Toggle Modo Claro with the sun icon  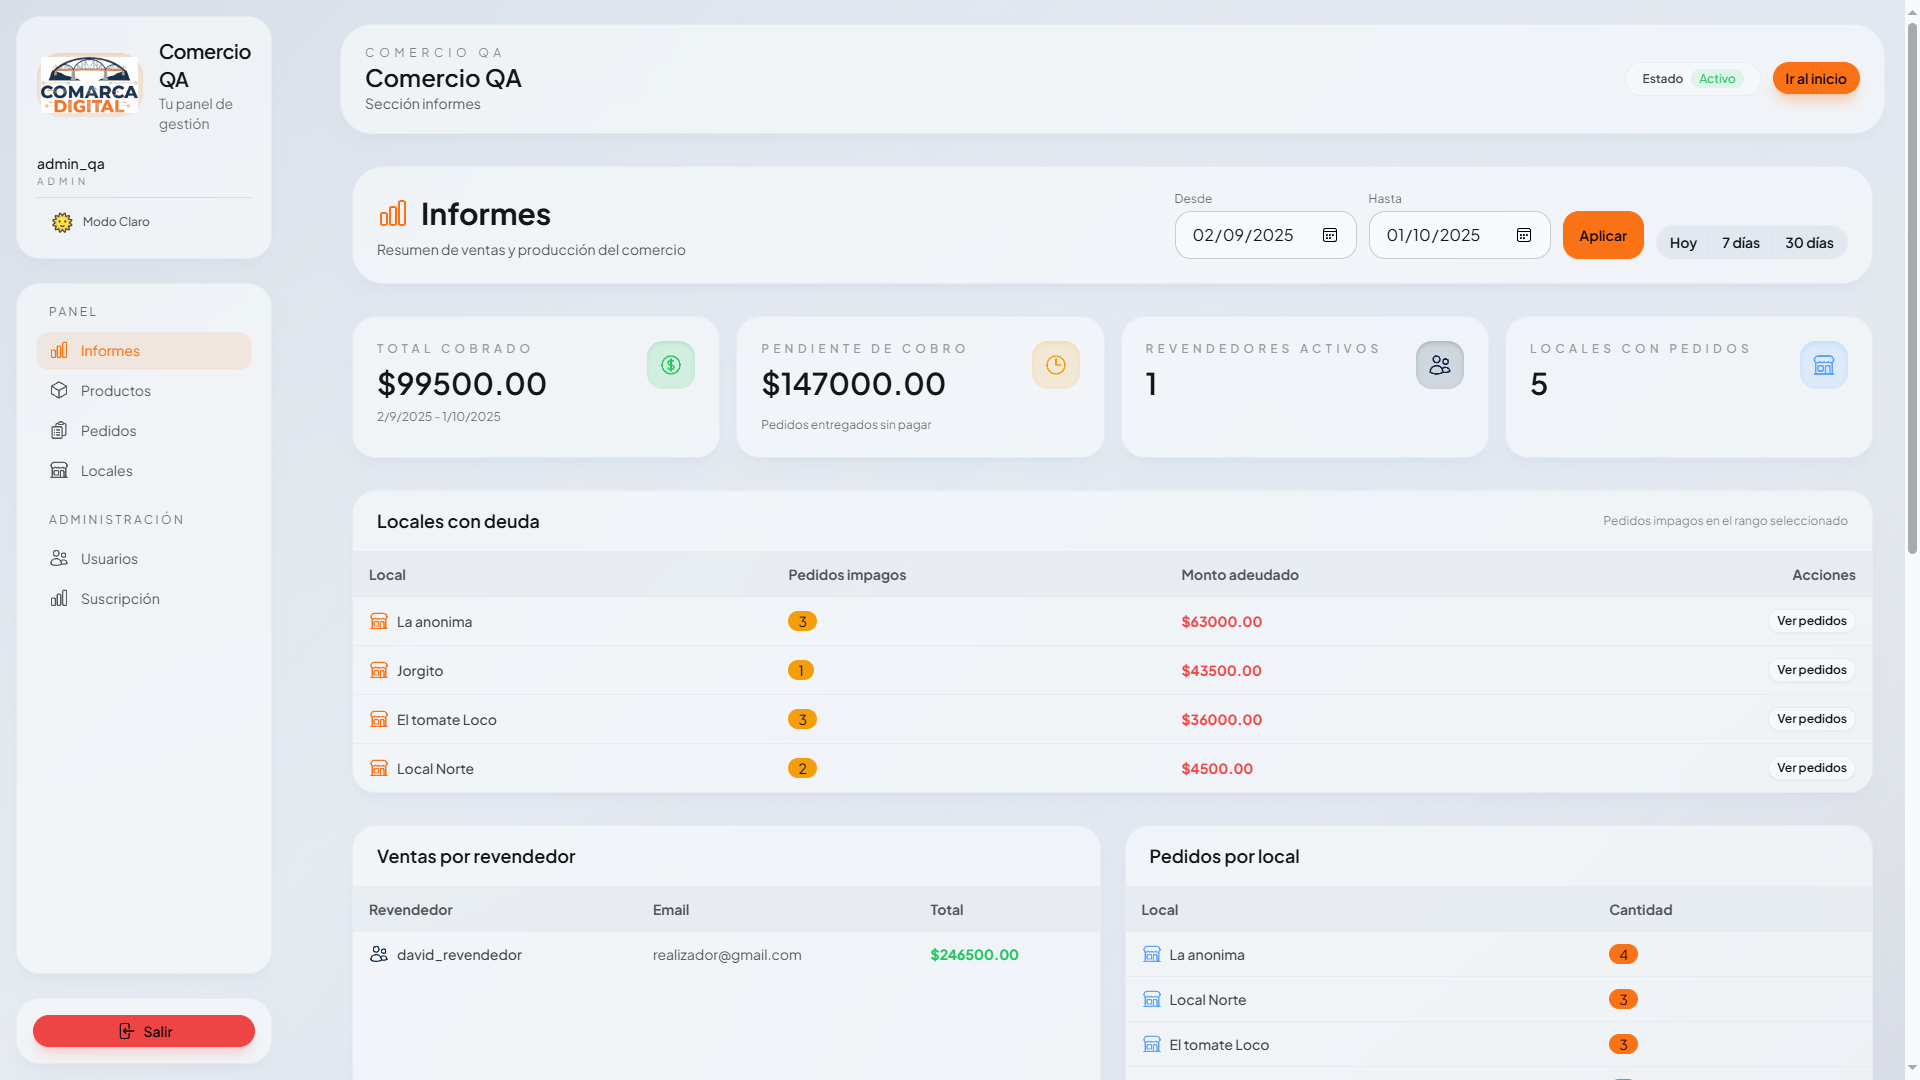click(62, 222)
